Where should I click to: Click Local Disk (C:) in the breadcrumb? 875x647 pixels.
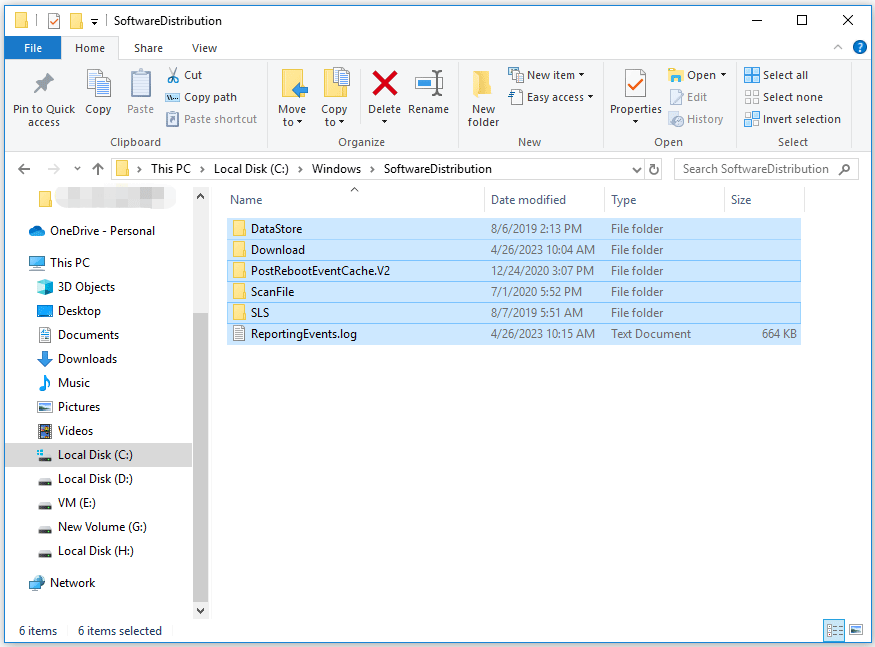coord(251,169)
